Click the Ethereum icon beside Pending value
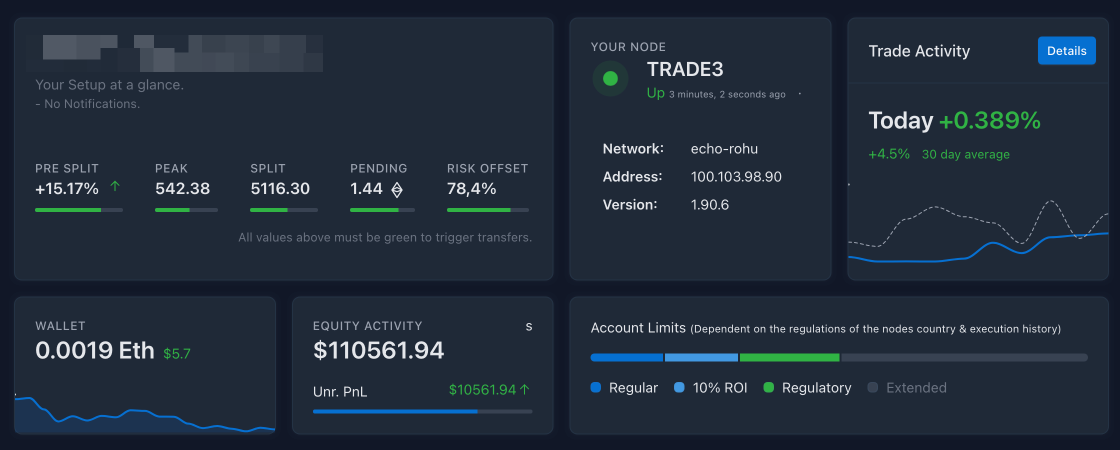 [397, 189]
